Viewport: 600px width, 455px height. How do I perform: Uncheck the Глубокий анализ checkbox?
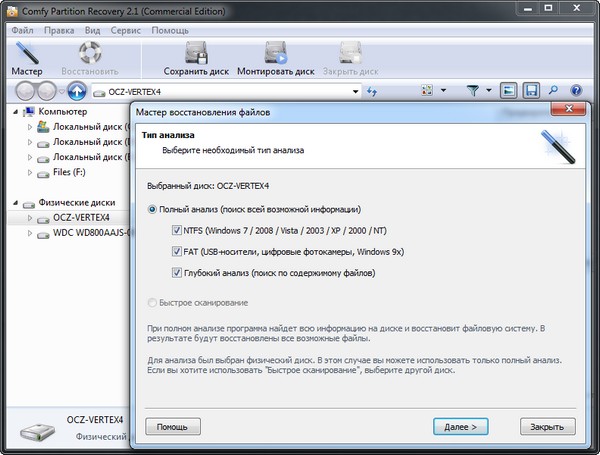176,272
